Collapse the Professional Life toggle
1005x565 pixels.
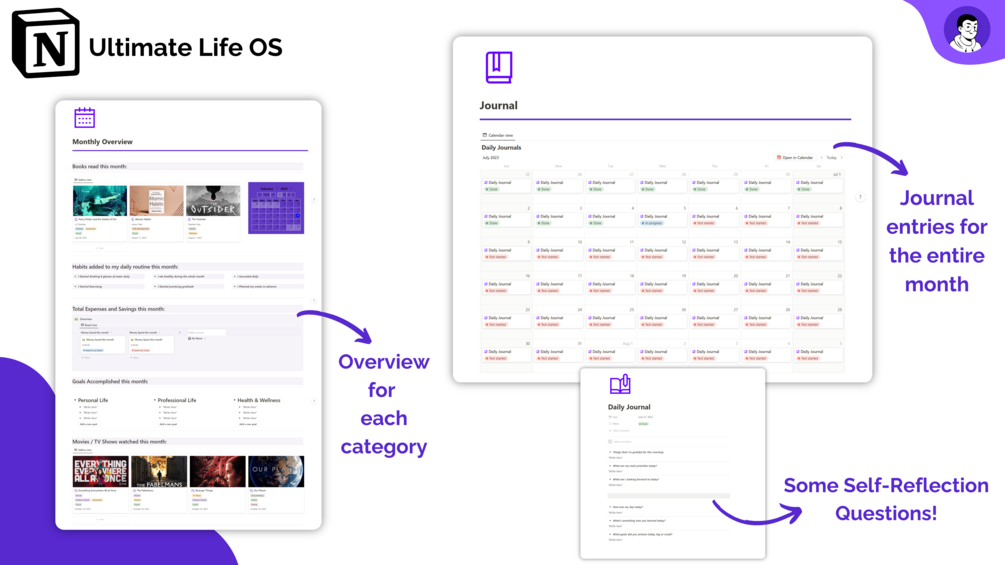(x=155, y=400)
